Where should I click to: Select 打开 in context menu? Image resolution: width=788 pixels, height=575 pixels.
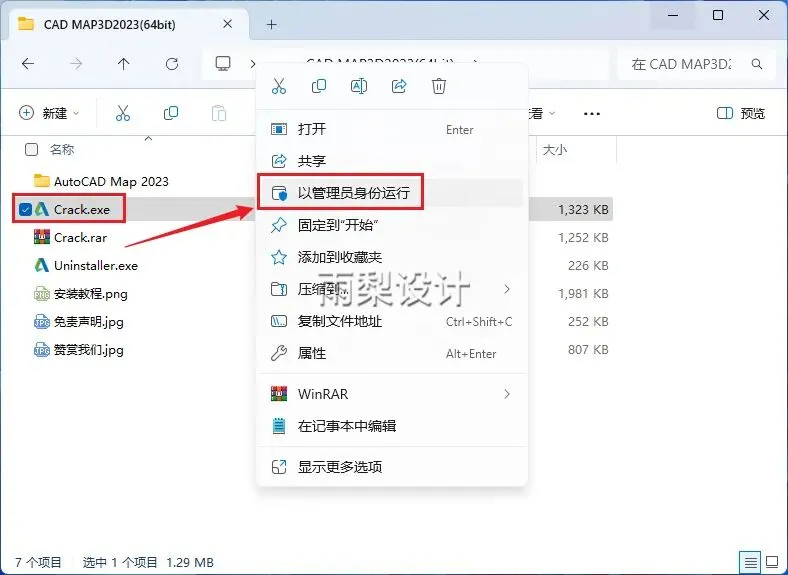tap(392, 129)
